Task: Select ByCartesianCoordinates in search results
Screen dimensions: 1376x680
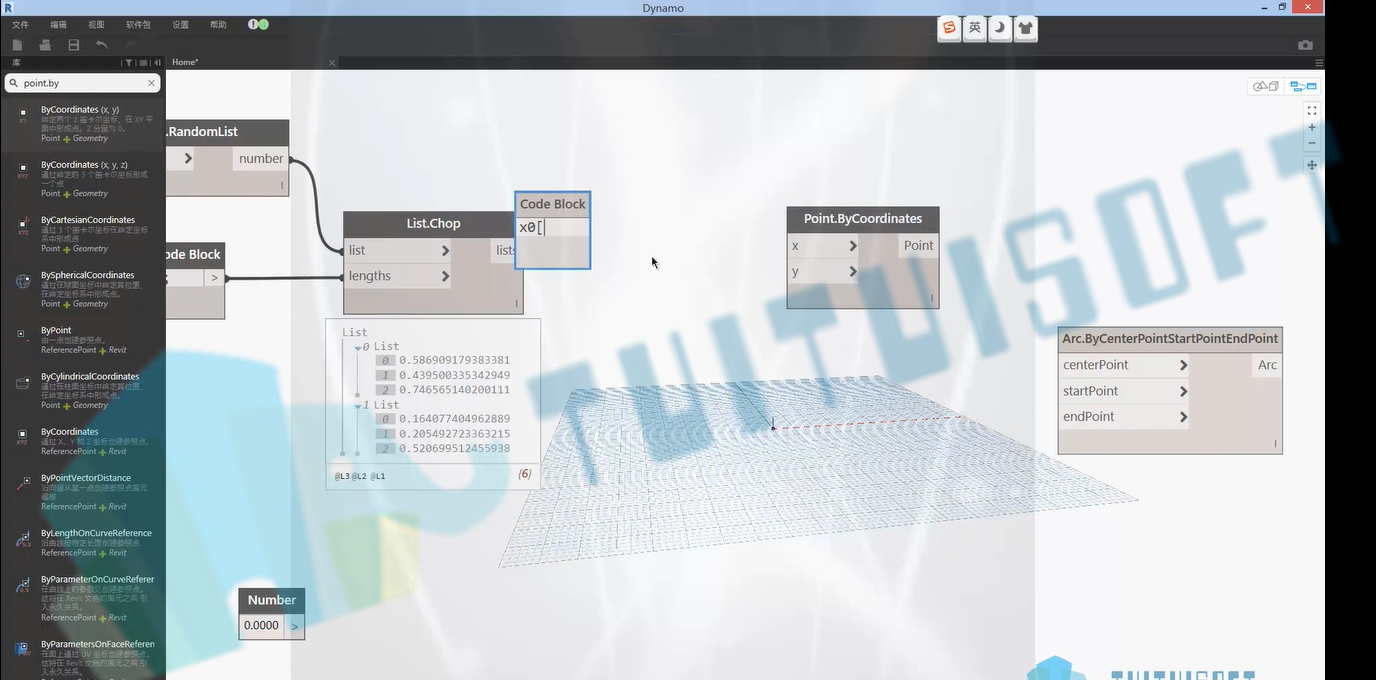Action: pos(83,233)
